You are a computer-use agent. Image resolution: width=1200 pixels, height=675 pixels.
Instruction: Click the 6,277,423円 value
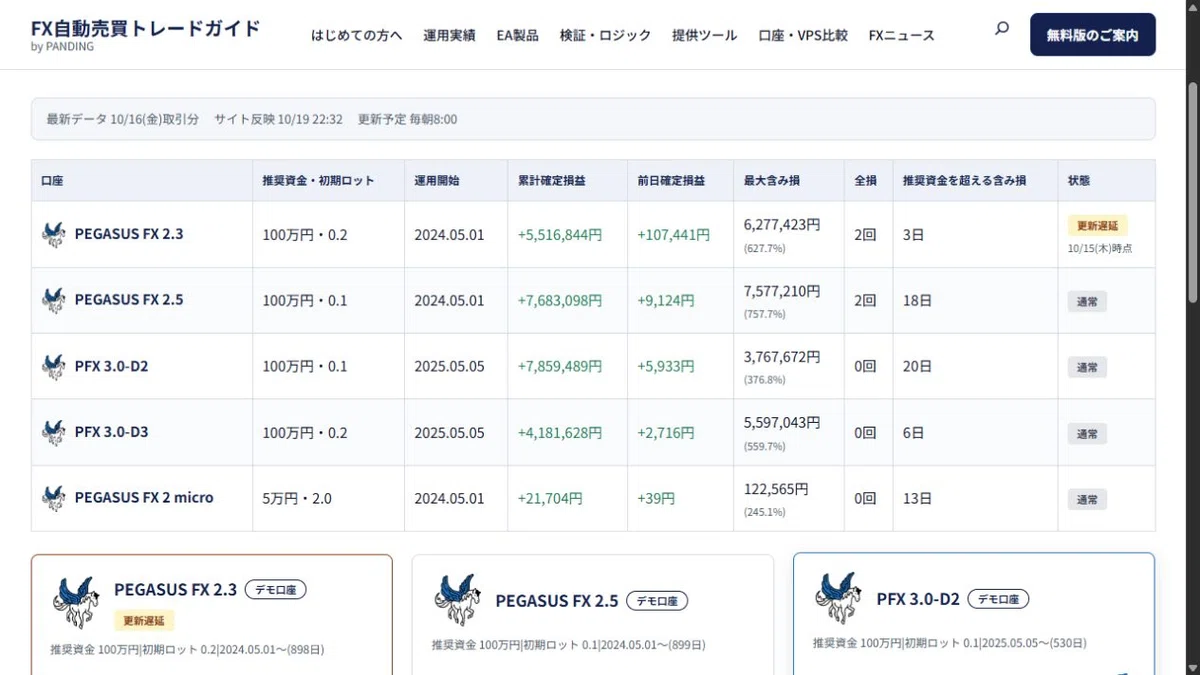point(782,225)
